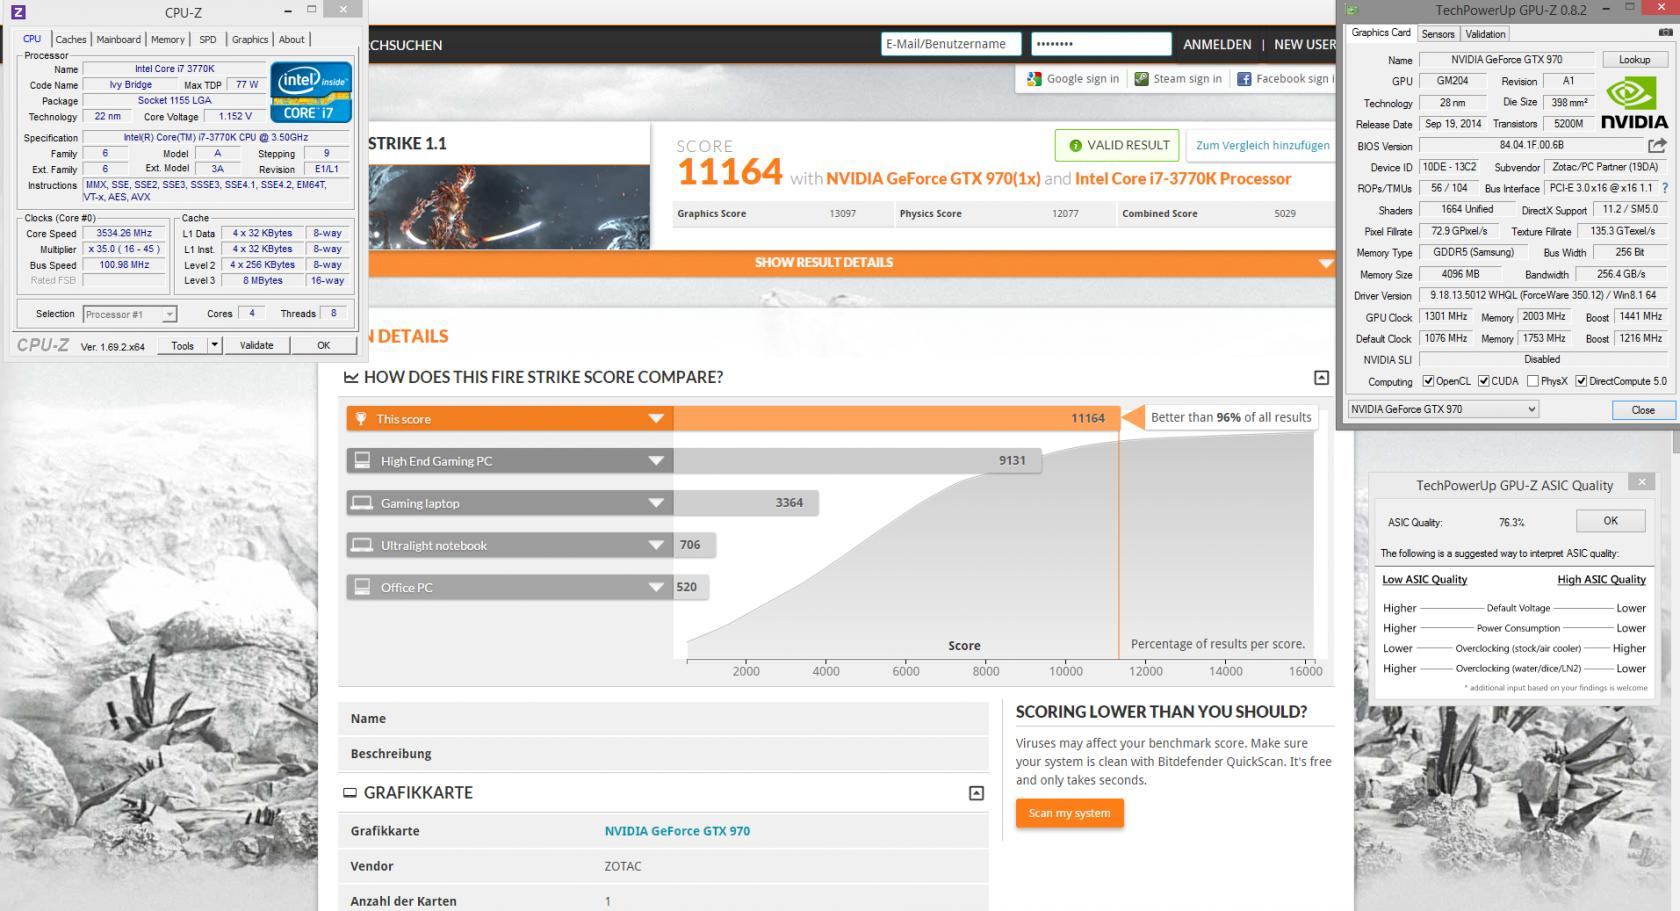The height and width of the screenshot is (911, 1680).
Task: Switch to the CPU-Z Mainboard tab
Action: tap(118, 39)
